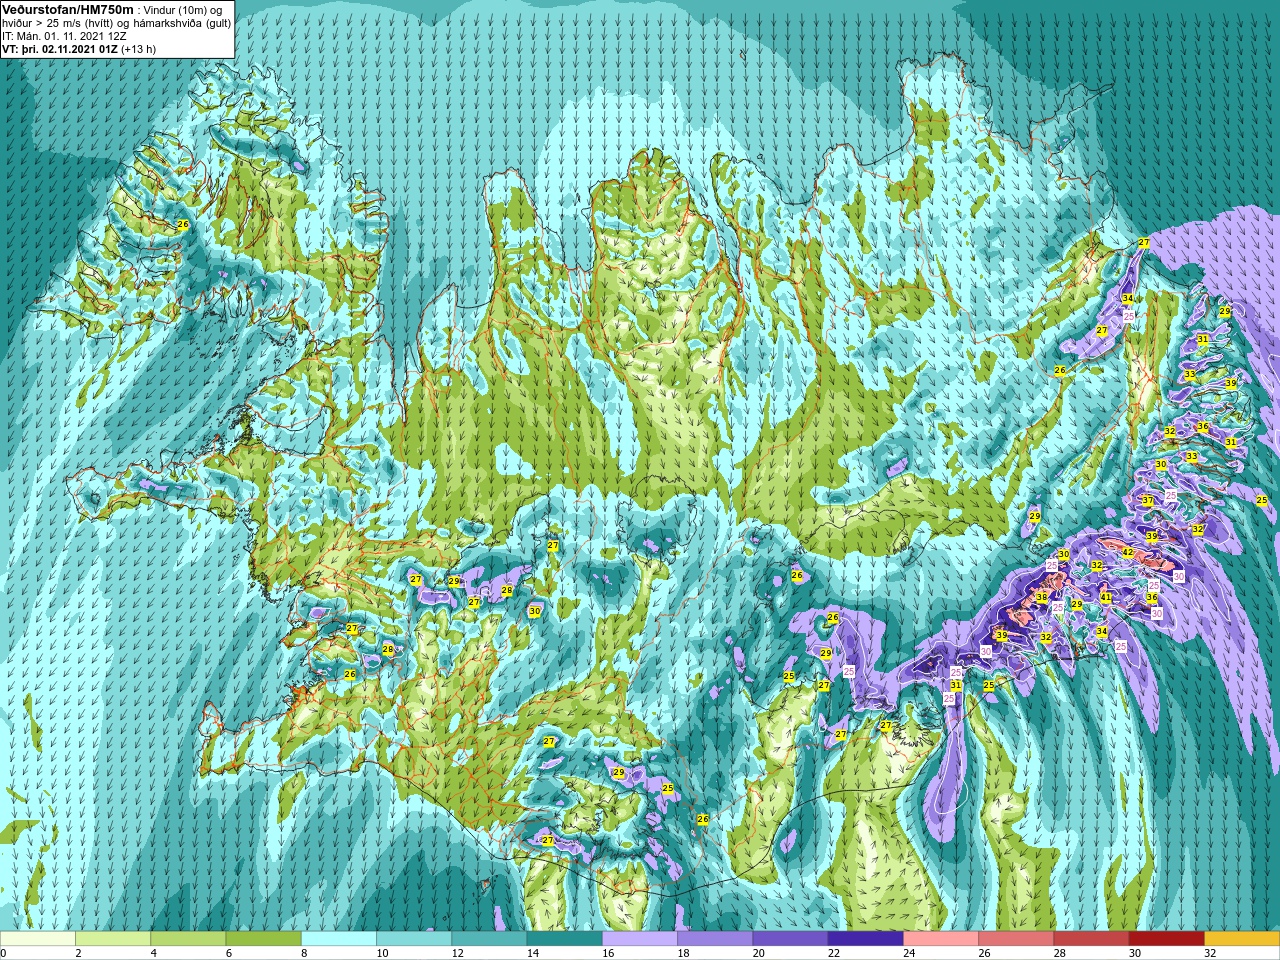Select the 6–8 m/s olive green legend swatch
1280x960 pixels.
click(x=263, y=939)
